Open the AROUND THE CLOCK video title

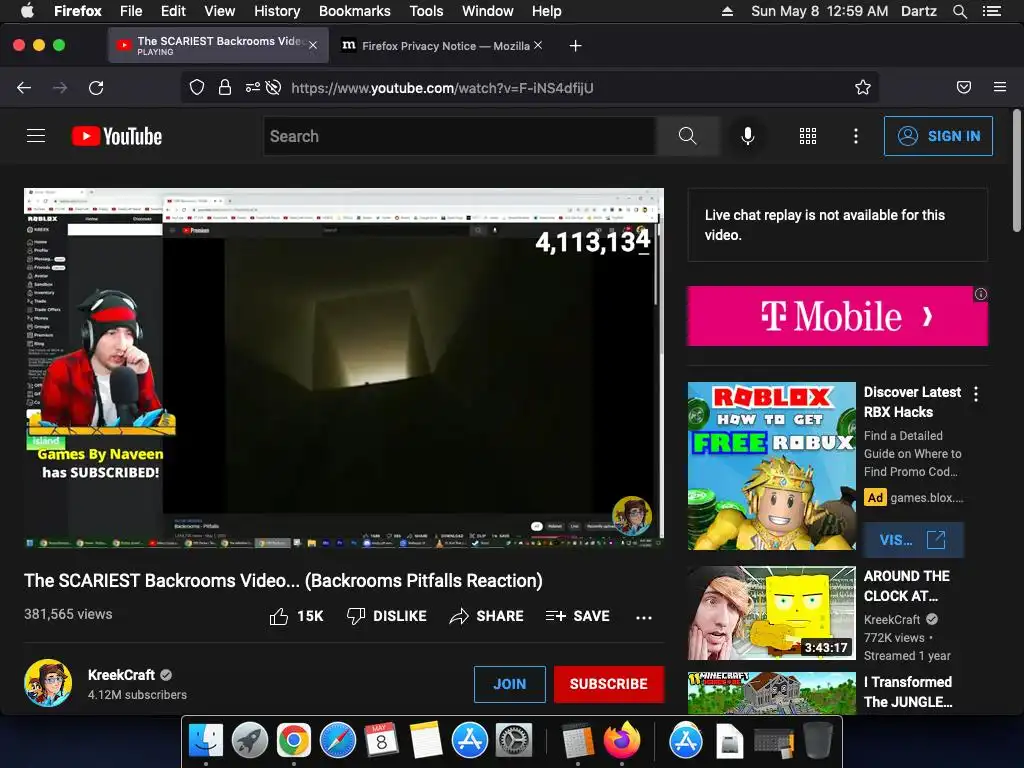pyautogui.click(x=906, y=586)
